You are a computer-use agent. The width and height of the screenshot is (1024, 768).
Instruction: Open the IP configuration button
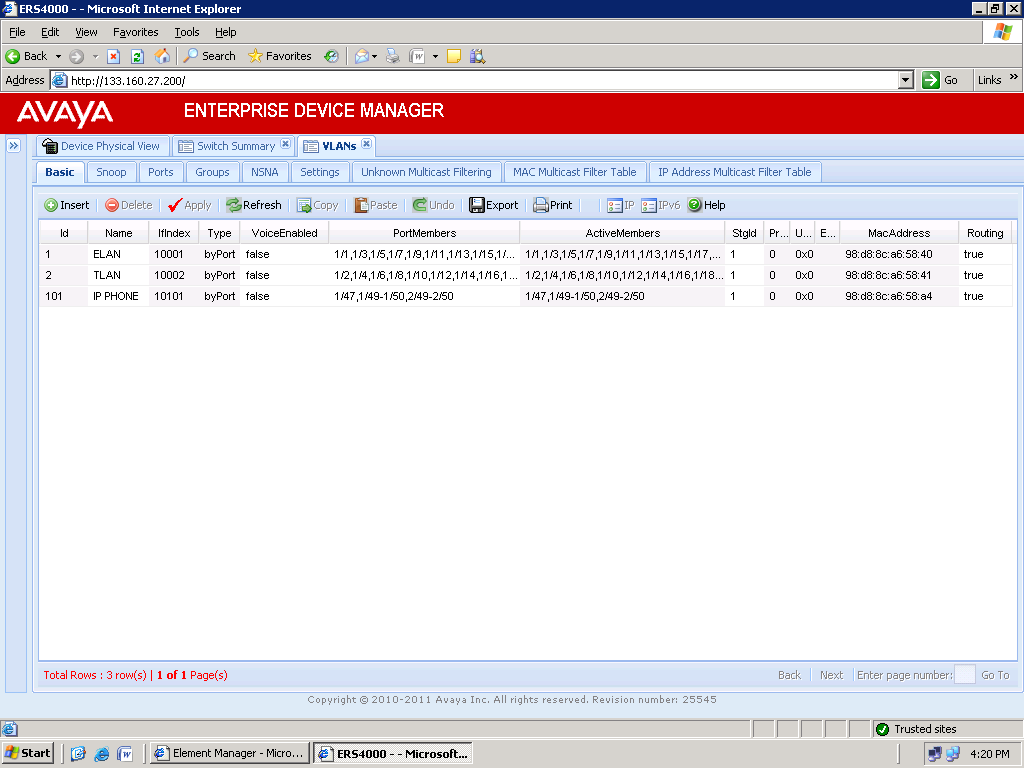(x=620, y=205)
